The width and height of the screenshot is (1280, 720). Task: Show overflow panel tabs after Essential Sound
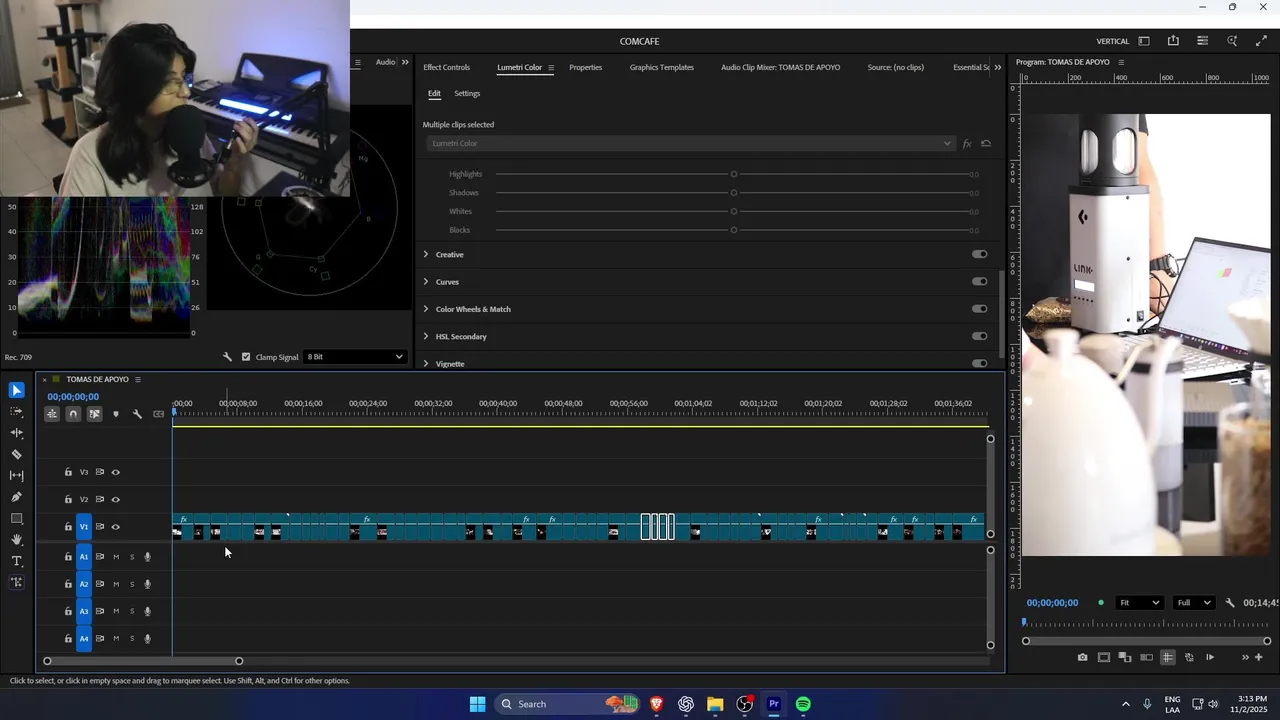click(997, 67)
